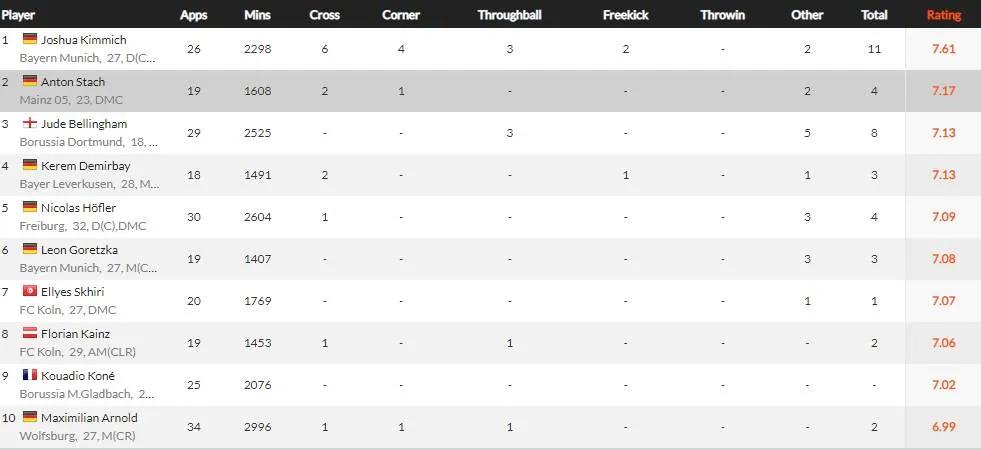This screenshot has height=450, width=981.
Task: Sort by Throughball column header
Action: 509,15
